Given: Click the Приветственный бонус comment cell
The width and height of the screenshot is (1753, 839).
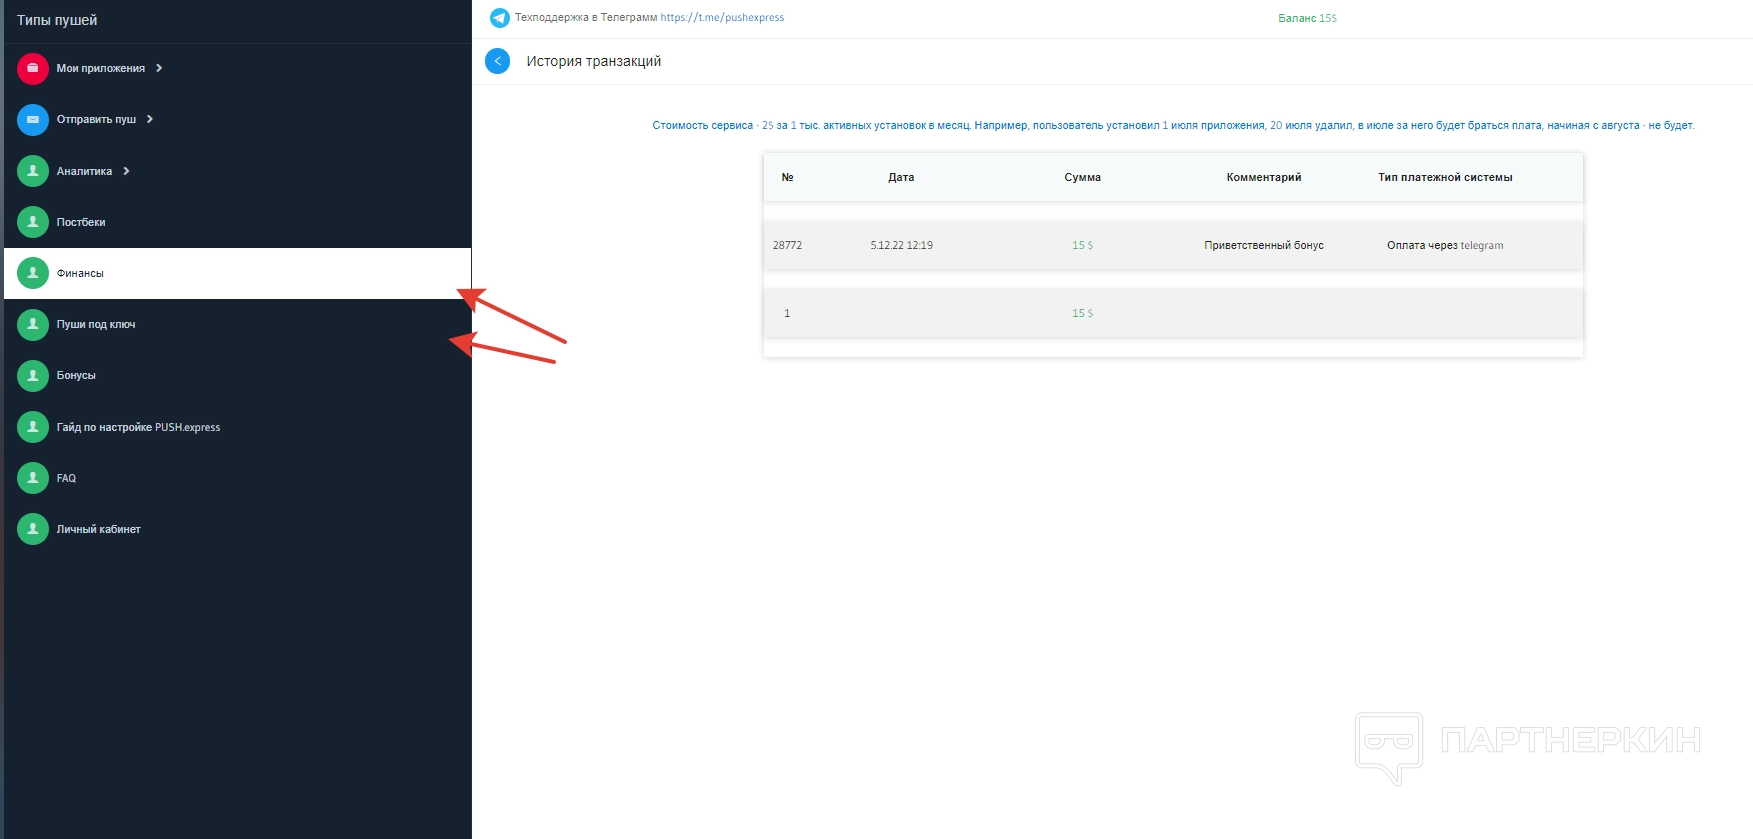Looking at the screenshot, I should pyautogui.click(x=1264, y=245).
